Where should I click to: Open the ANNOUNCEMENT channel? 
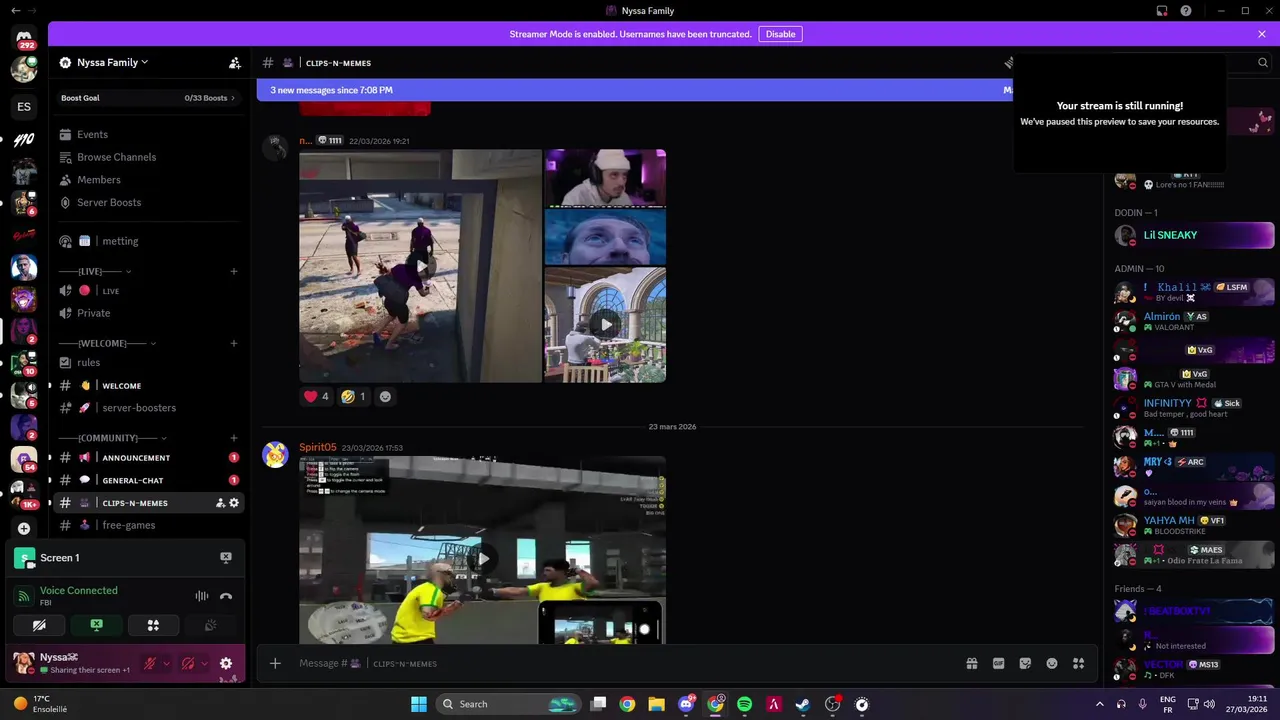[148, 458]
